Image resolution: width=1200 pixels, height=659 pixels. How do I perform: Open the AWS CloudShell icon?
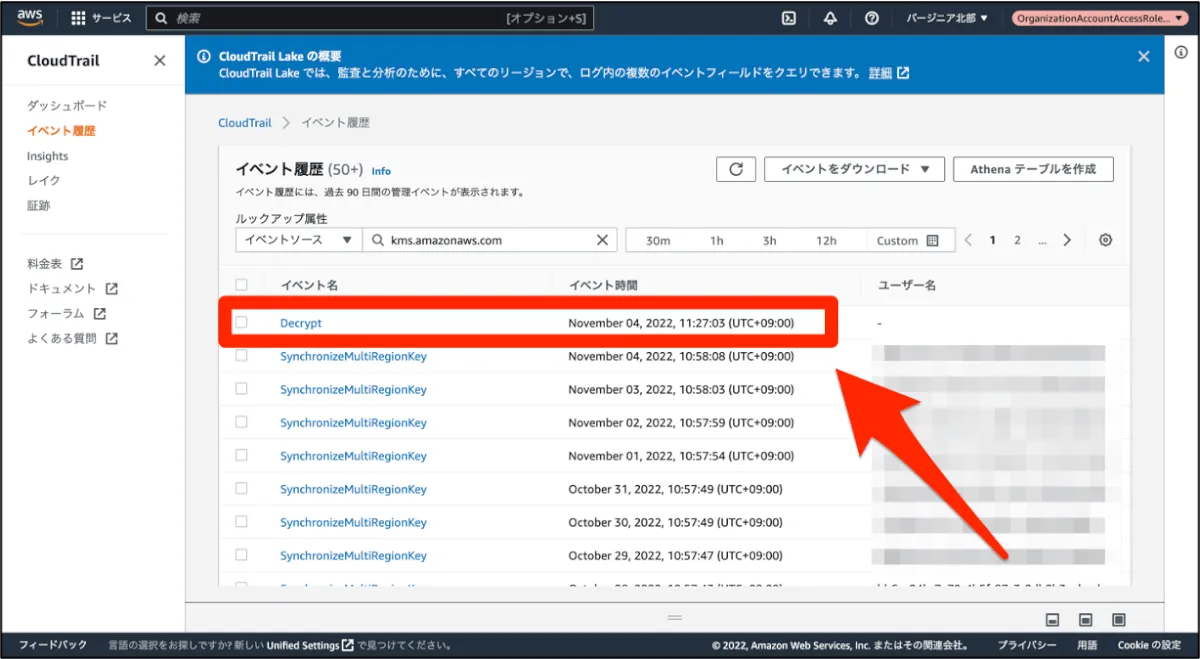(789, 18)
